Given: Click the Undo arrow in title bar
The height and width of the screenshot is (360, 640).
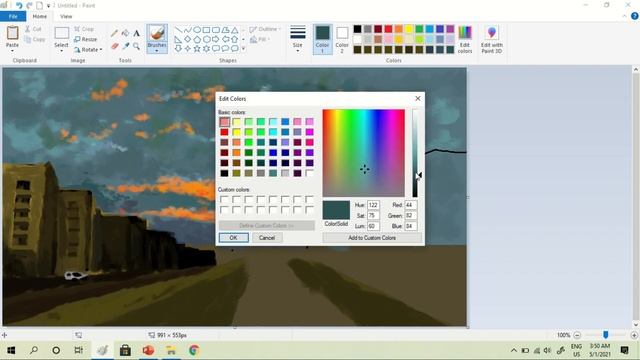Looking at the screenshot, I should (19, 5).
